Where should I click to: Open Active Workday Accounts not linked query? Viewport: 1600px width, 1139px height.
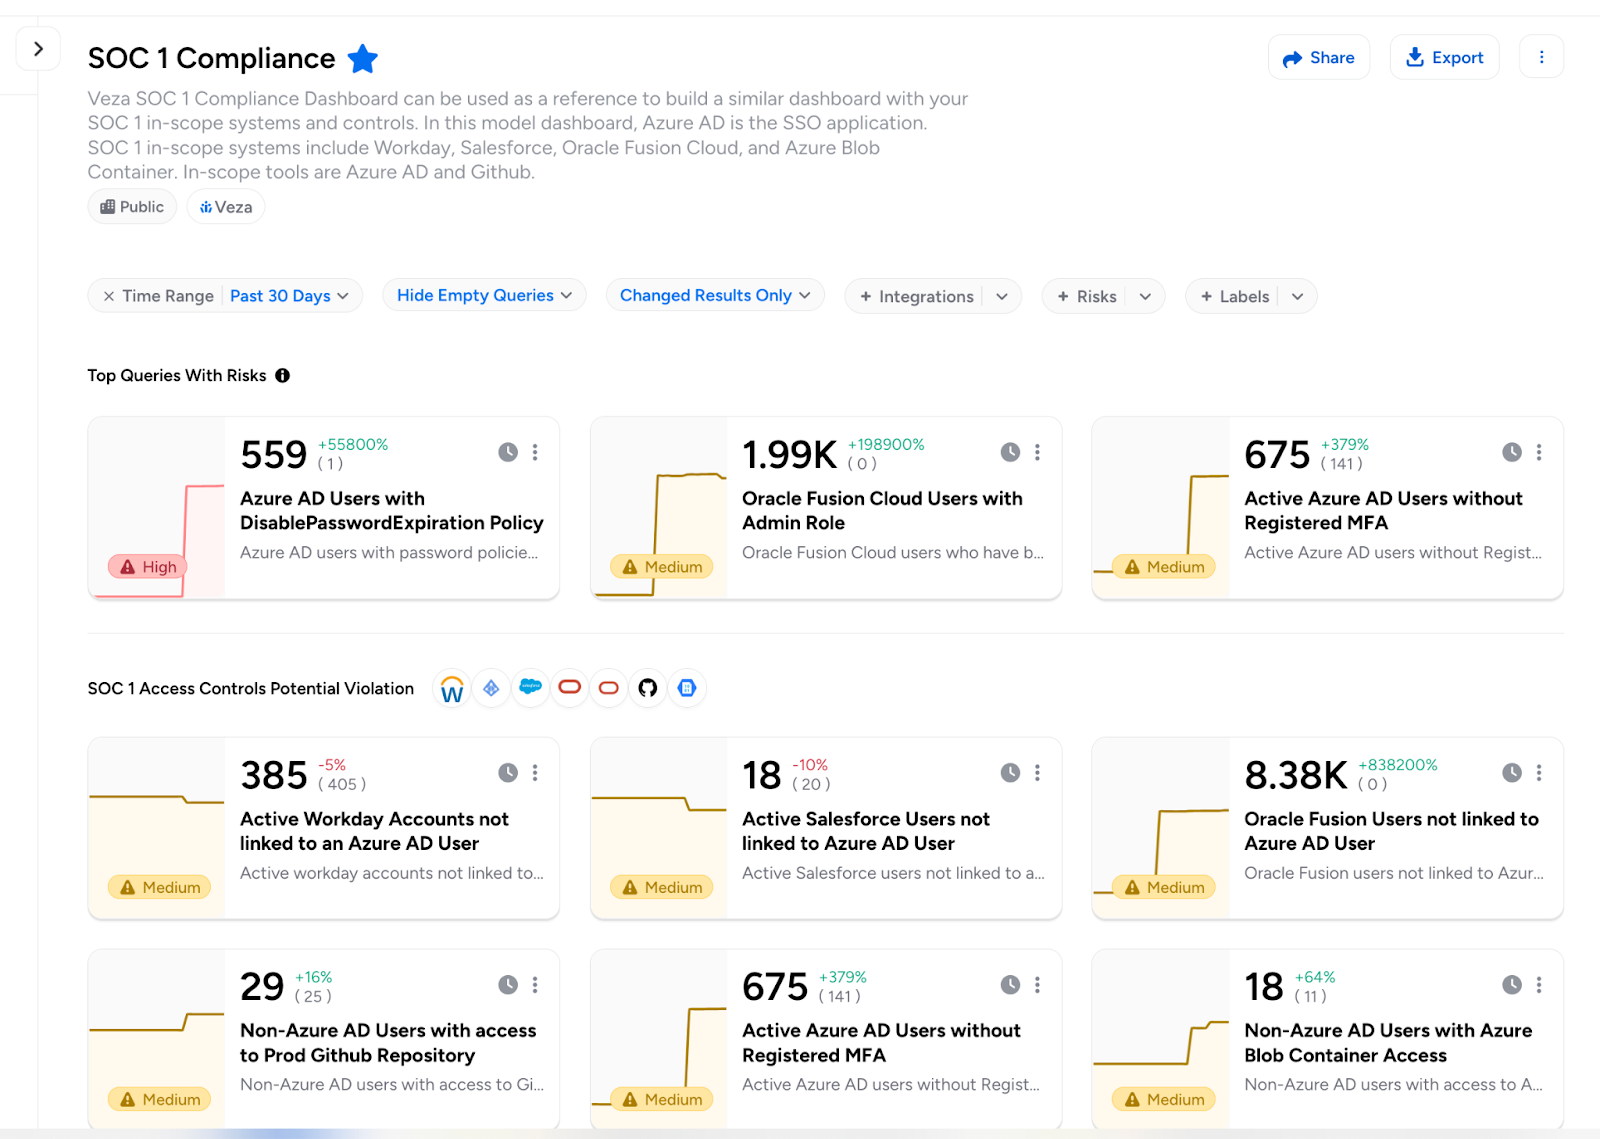(374, 831)
